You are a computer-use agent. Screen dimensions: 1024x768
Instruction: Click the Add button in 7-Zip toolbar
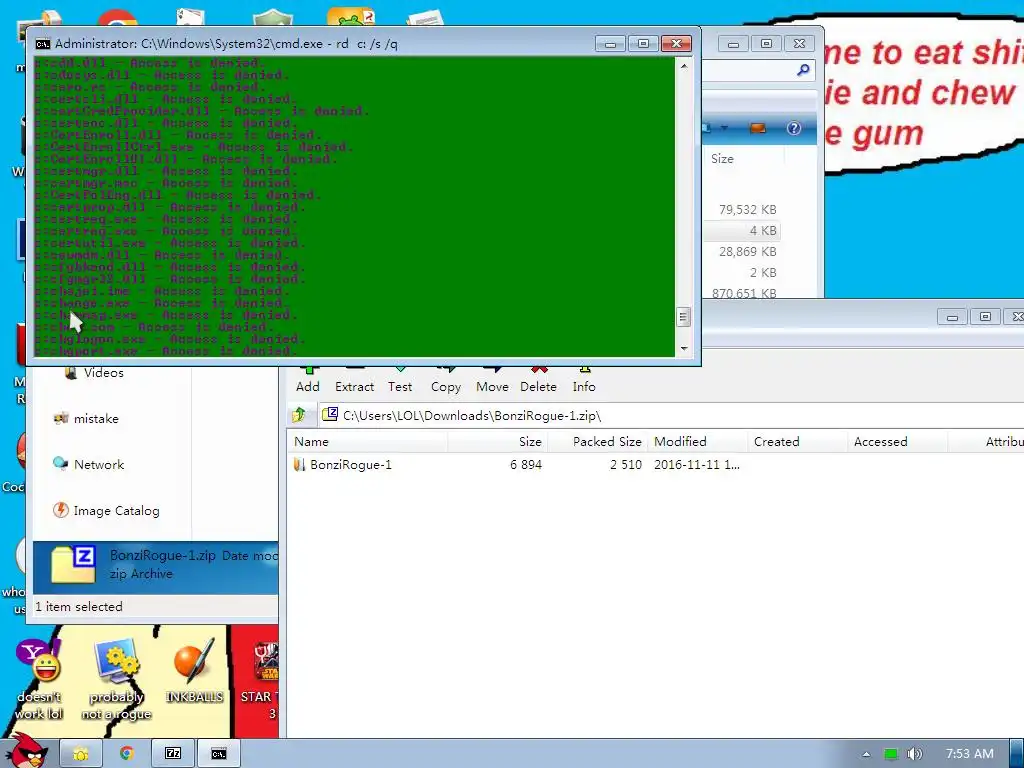308,381
